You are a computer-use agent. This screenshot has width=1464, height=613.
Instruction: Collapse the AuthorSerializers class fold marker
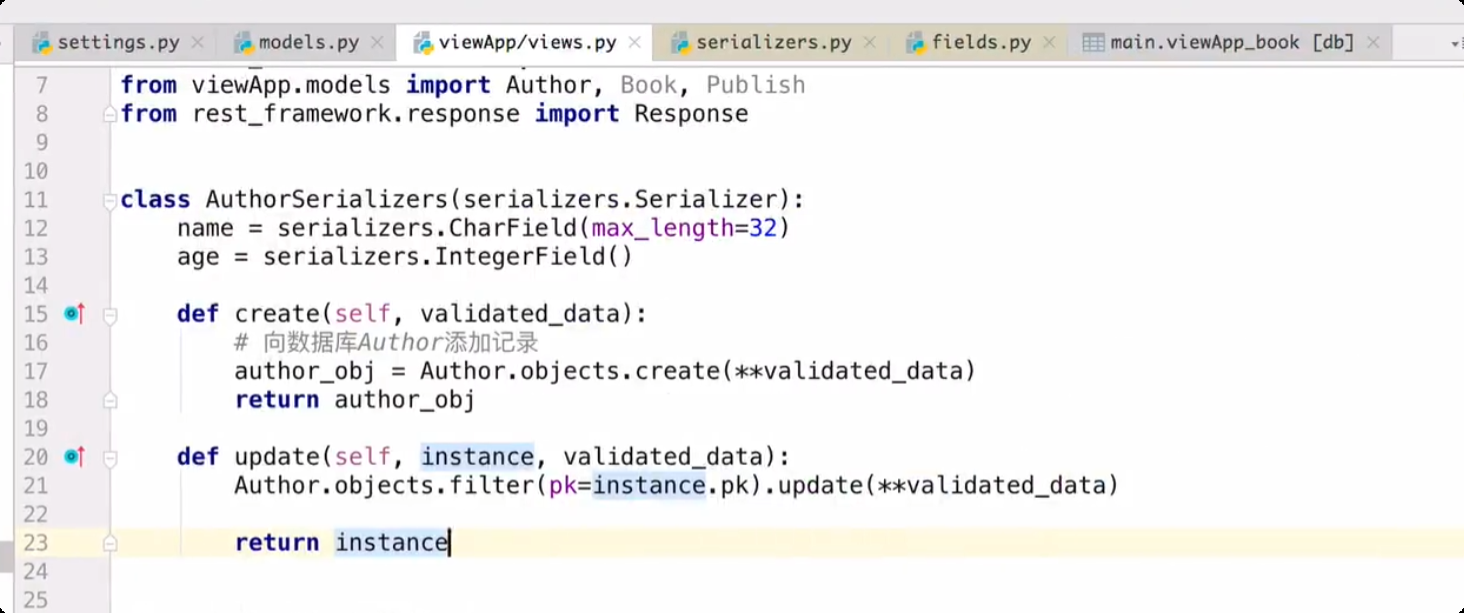coord(110,200)
